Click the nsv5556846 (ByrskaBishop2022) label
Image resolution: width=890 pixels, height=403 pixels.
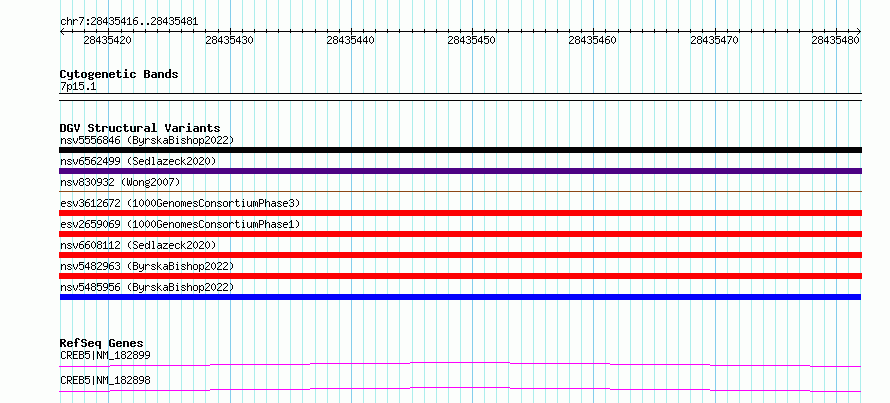coord(147,140)
